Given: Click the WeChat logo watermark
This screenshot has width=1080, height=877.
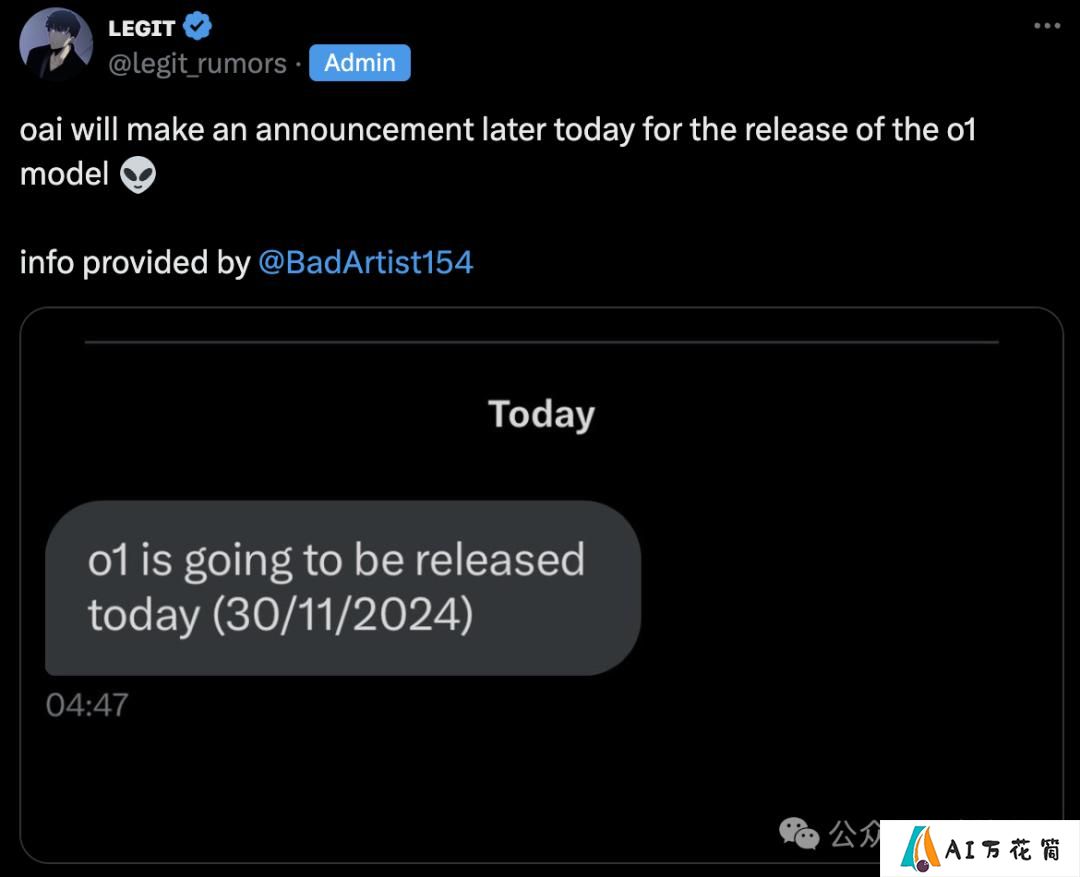Looking at the screenshot, I should click(799, 833).
